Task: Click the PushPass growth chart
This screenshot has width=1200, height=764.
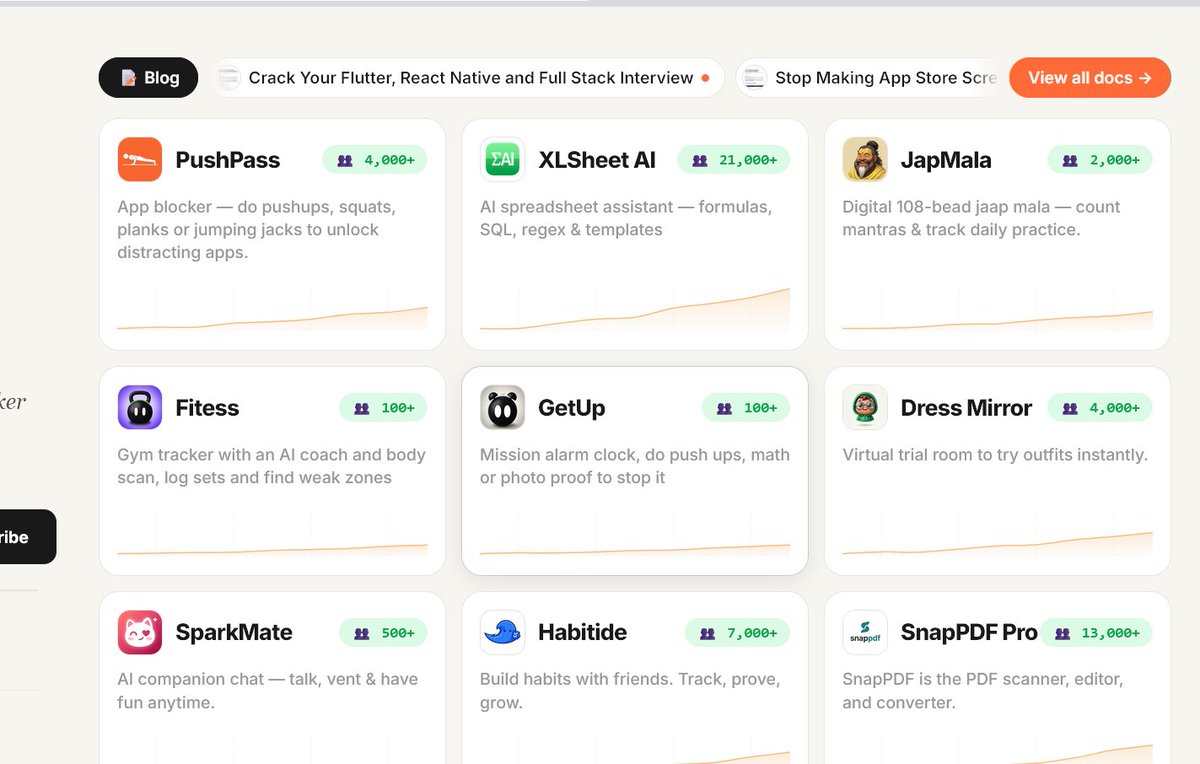Action: tap(272, 312)
